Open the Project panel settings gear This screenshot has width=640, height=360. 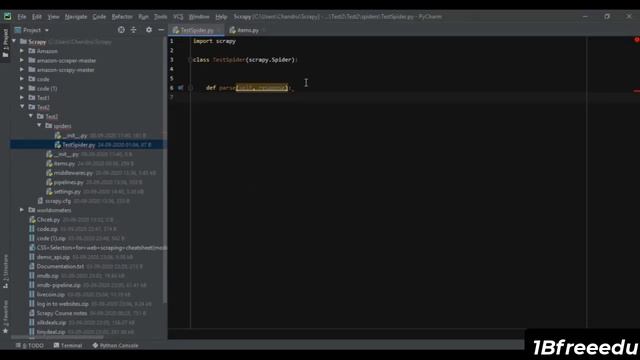(149, 30)
